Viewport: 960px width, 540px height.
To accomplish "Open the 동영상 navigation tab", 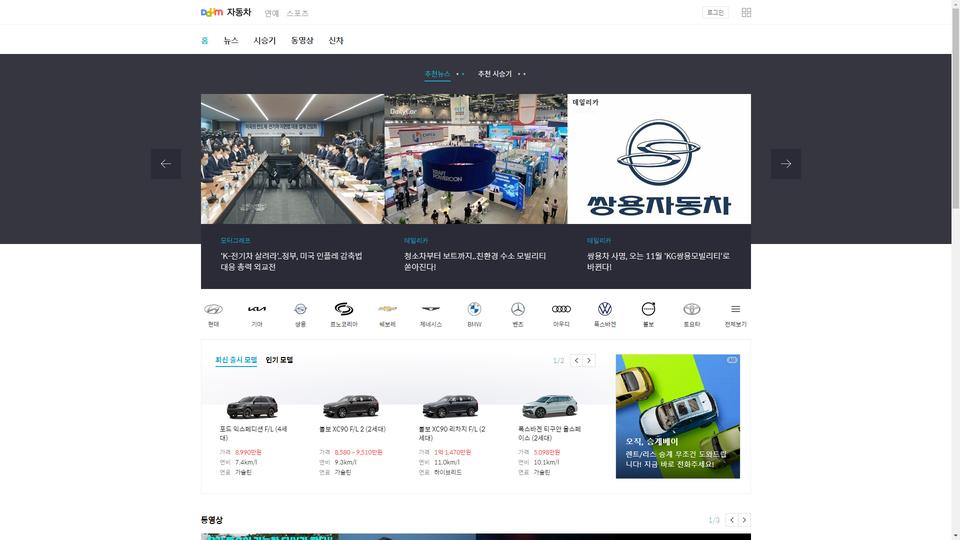I will tap(302, 40).
